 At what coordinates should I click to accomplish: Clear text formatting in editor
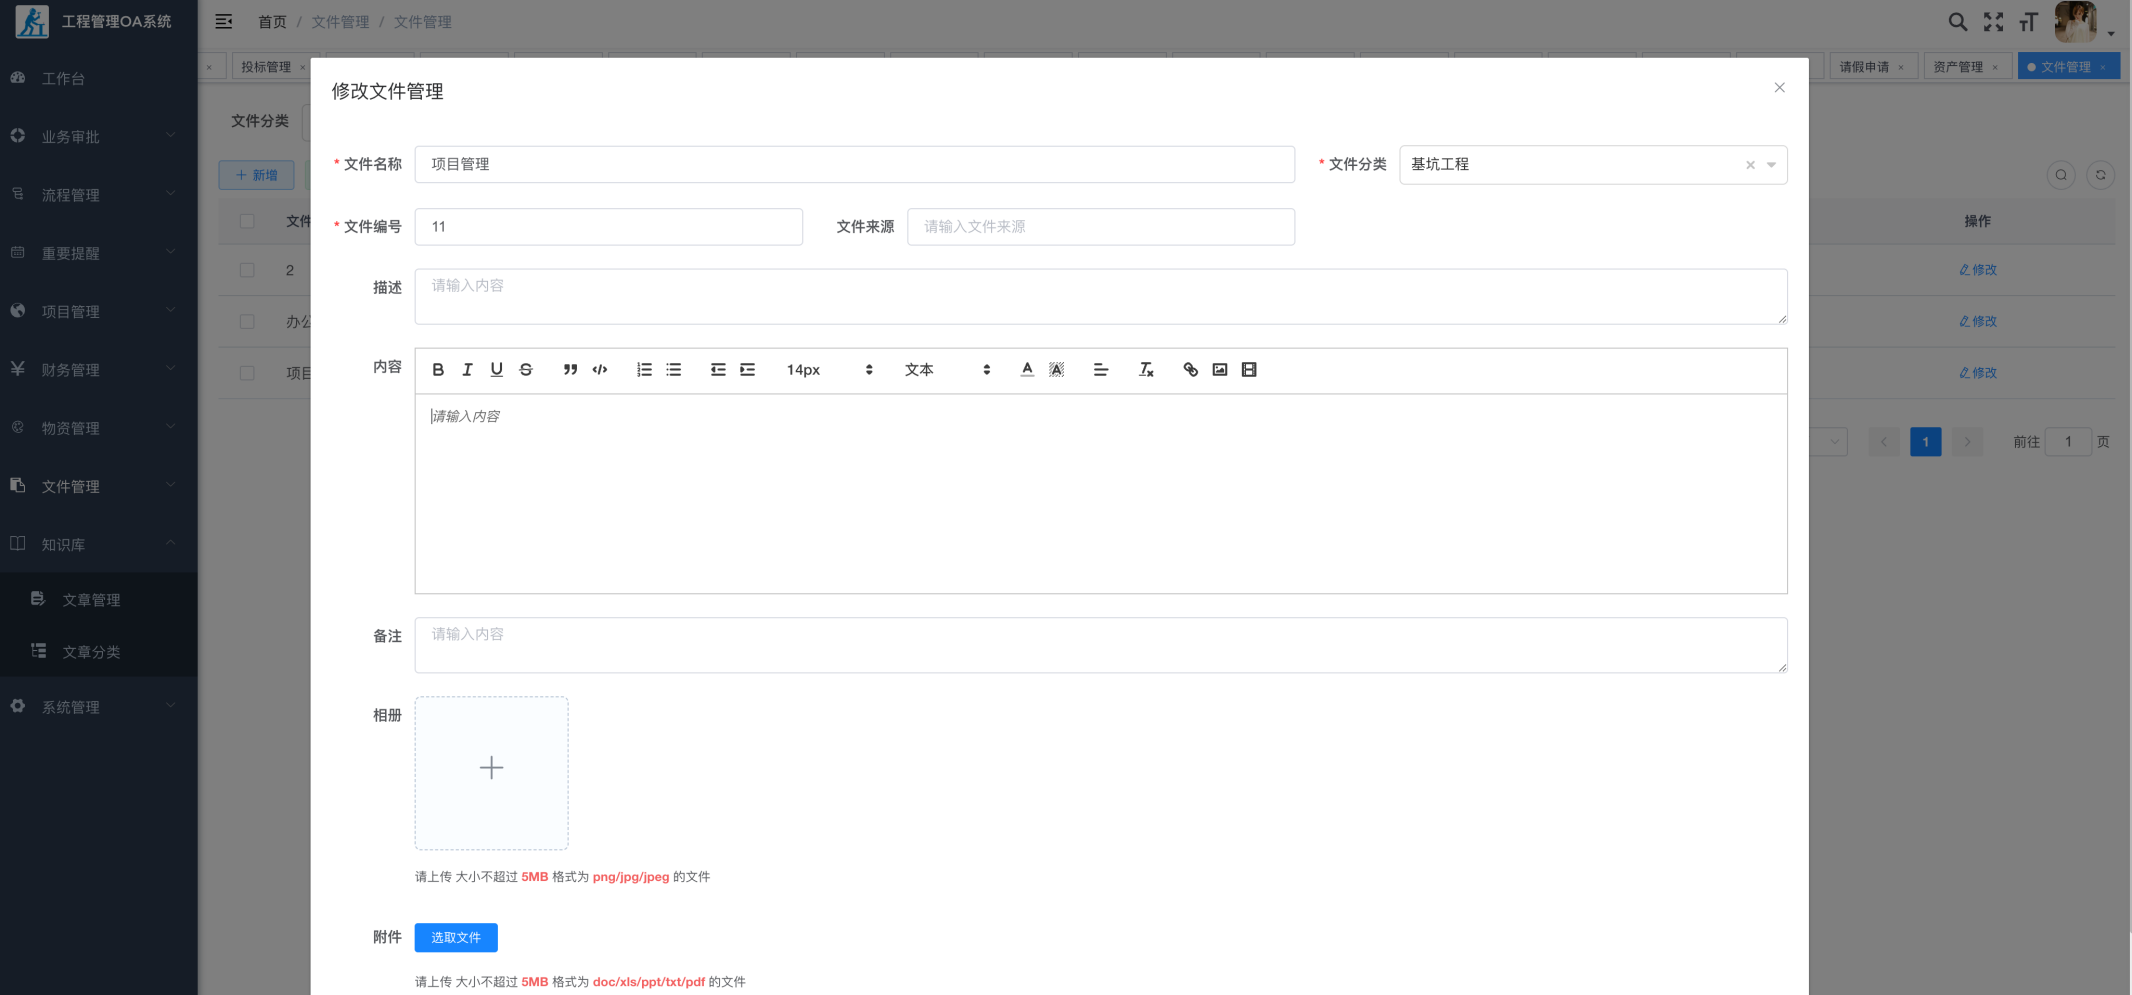[1146, 370]
